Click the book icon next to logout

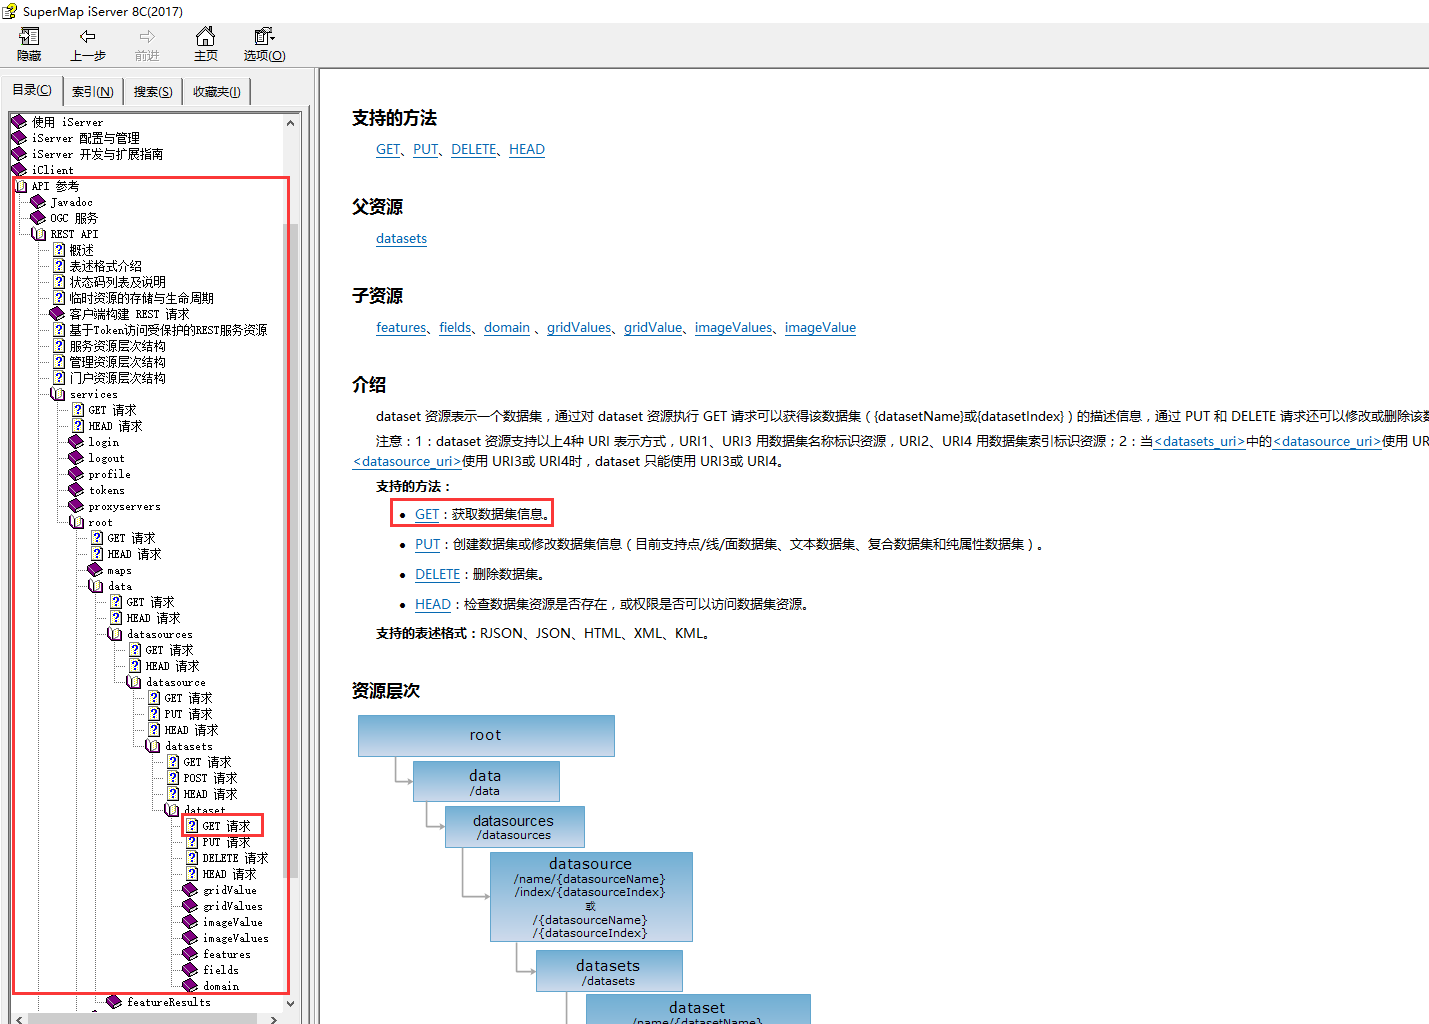tap(76, 458)
